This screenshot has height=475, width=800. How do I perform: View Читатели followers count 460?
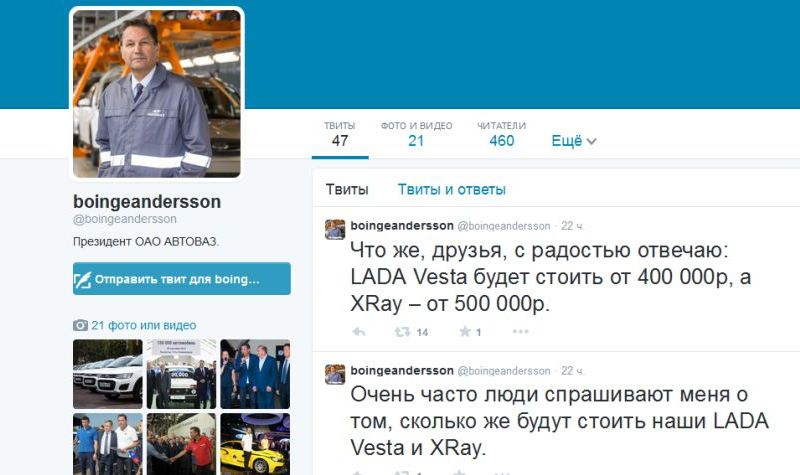502,134
